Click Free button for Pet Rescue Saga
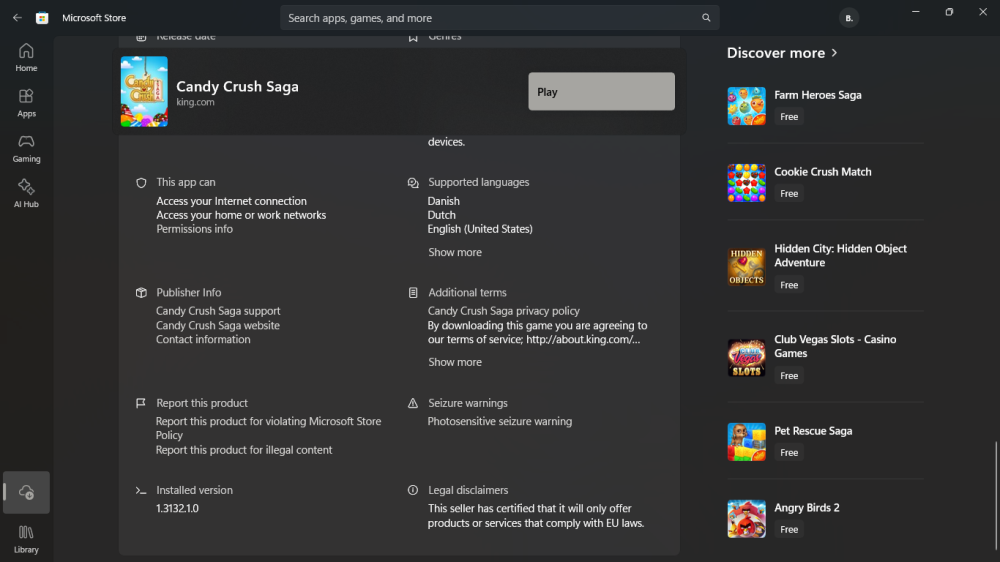Image resolution: width=1000 pixels, height=562 pixels. (789, 452)
